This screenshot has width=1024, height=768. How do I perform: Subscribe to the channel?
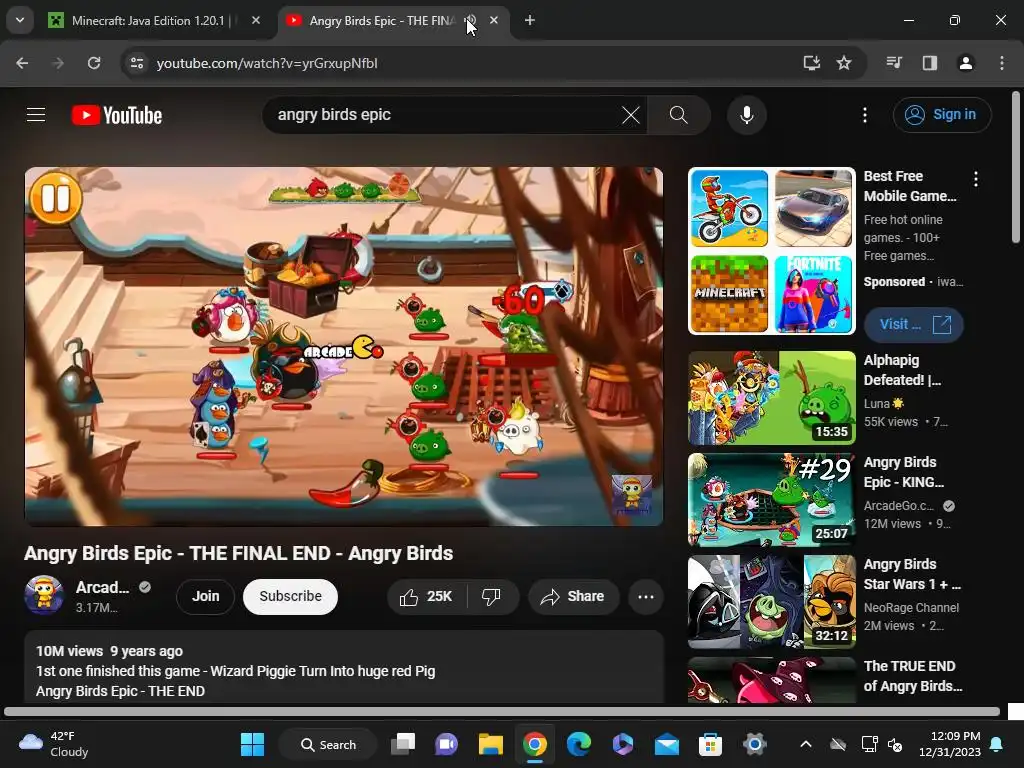point(290,596)
